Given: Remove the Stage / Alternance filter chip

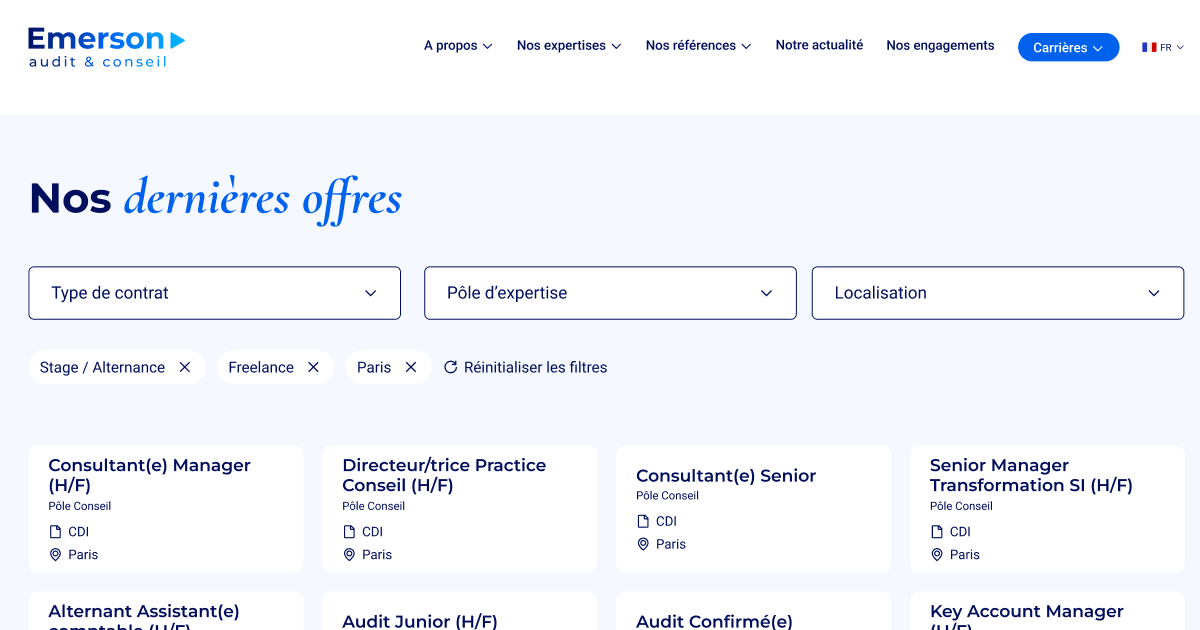Looking at the screenshot, I should coord(185,367).
